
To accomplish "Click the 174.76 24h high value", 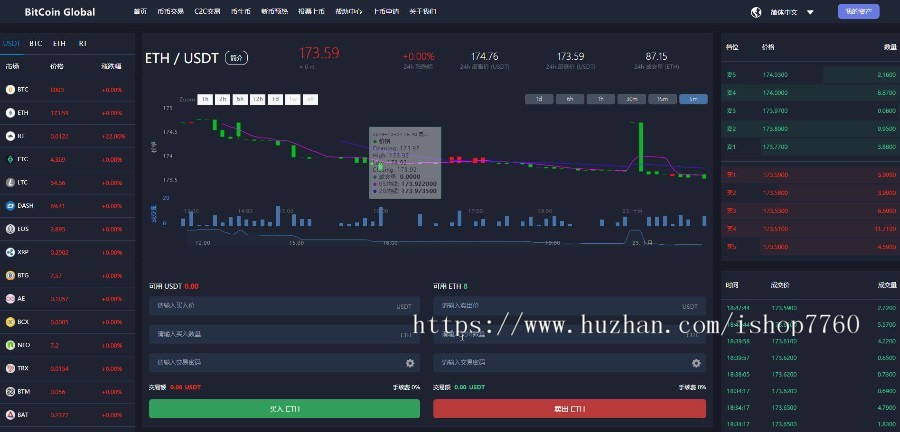I will [484, 56].
